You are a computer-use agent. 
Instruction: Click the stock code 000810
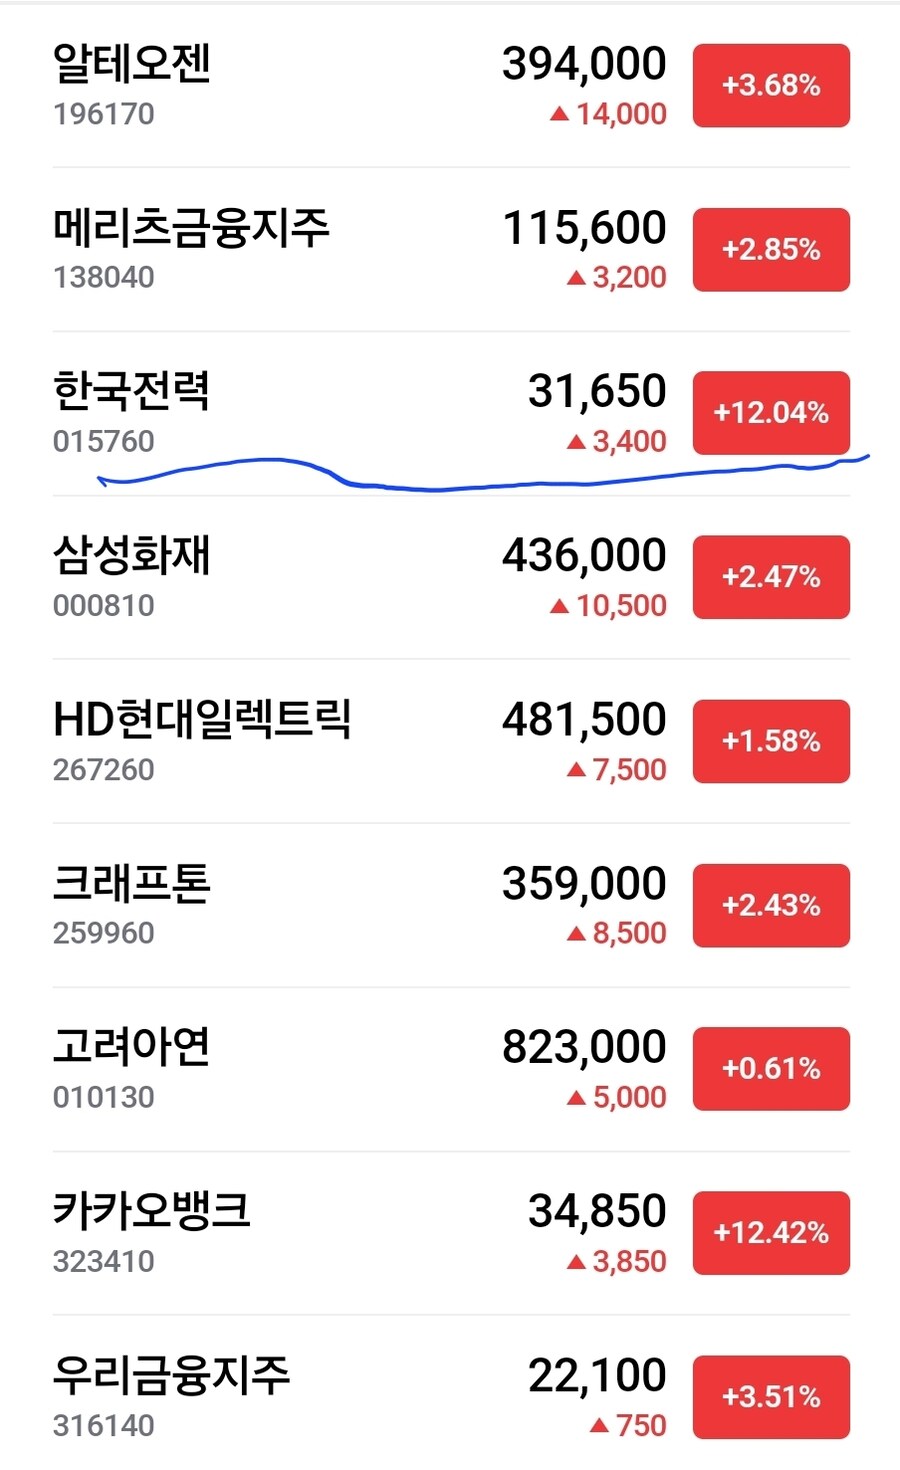pyautogui.click(x=104, y=606)
